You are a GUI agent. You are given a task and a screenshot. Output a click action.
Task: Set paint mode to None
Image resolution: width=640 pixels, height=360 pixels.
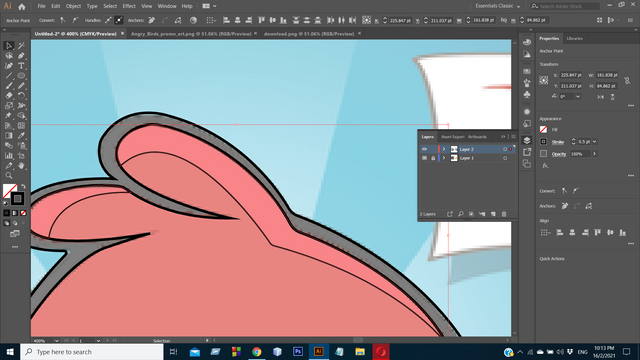[x=23, y=213]
